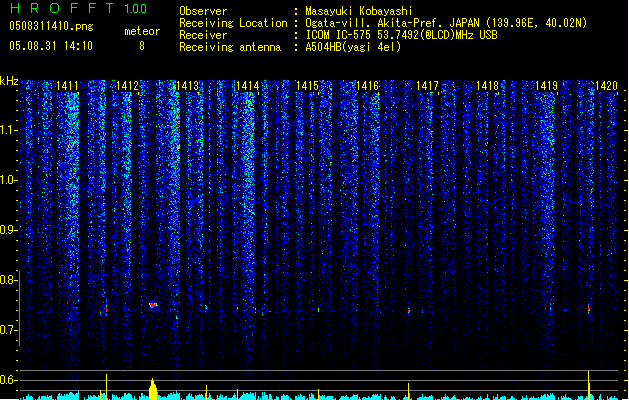This screenshot has width=629, height=400.
Task: Click the ICOM IC-575 receiver text
Action: coord(401,35)
